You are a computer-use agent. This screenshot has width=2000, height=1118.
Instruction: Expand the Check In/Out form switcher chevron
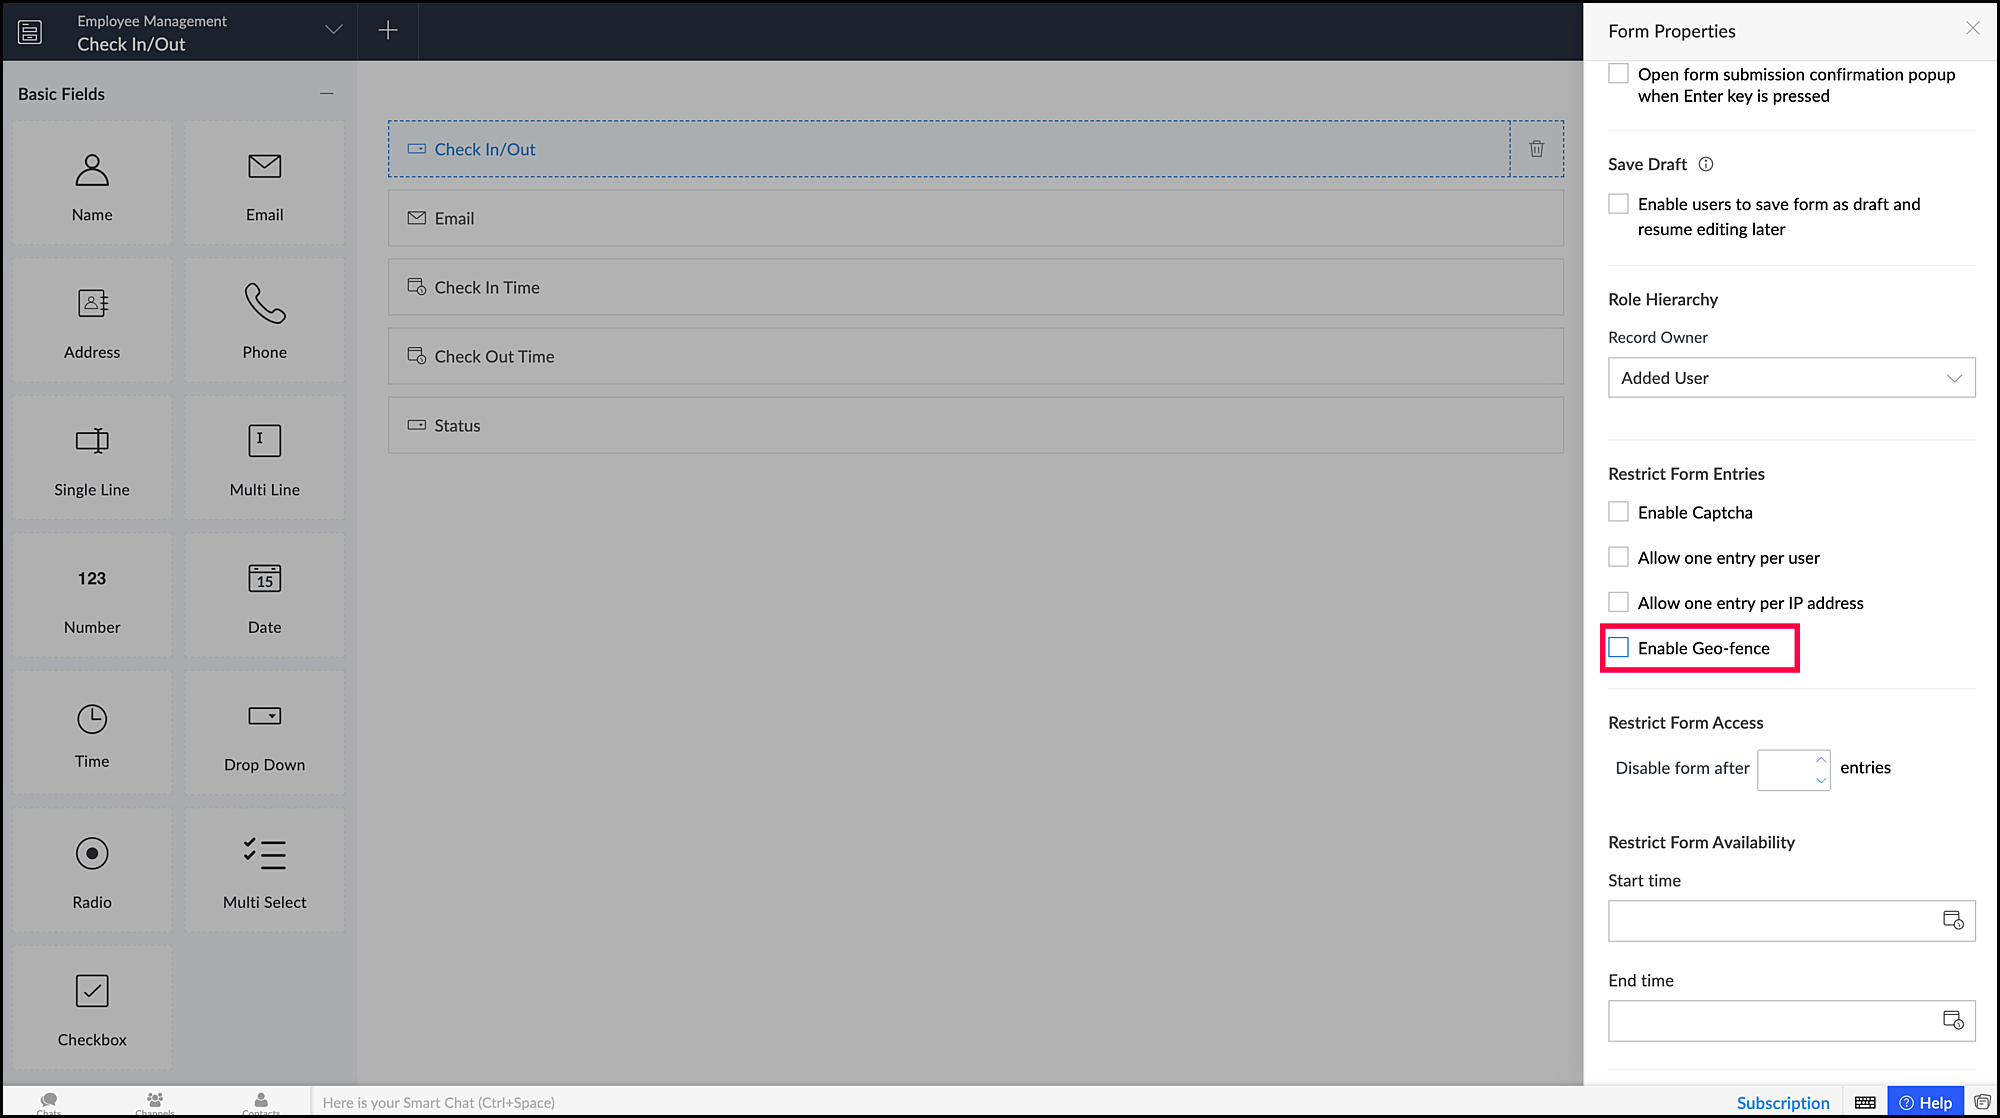pyautogui.click(x=334, y=30)
